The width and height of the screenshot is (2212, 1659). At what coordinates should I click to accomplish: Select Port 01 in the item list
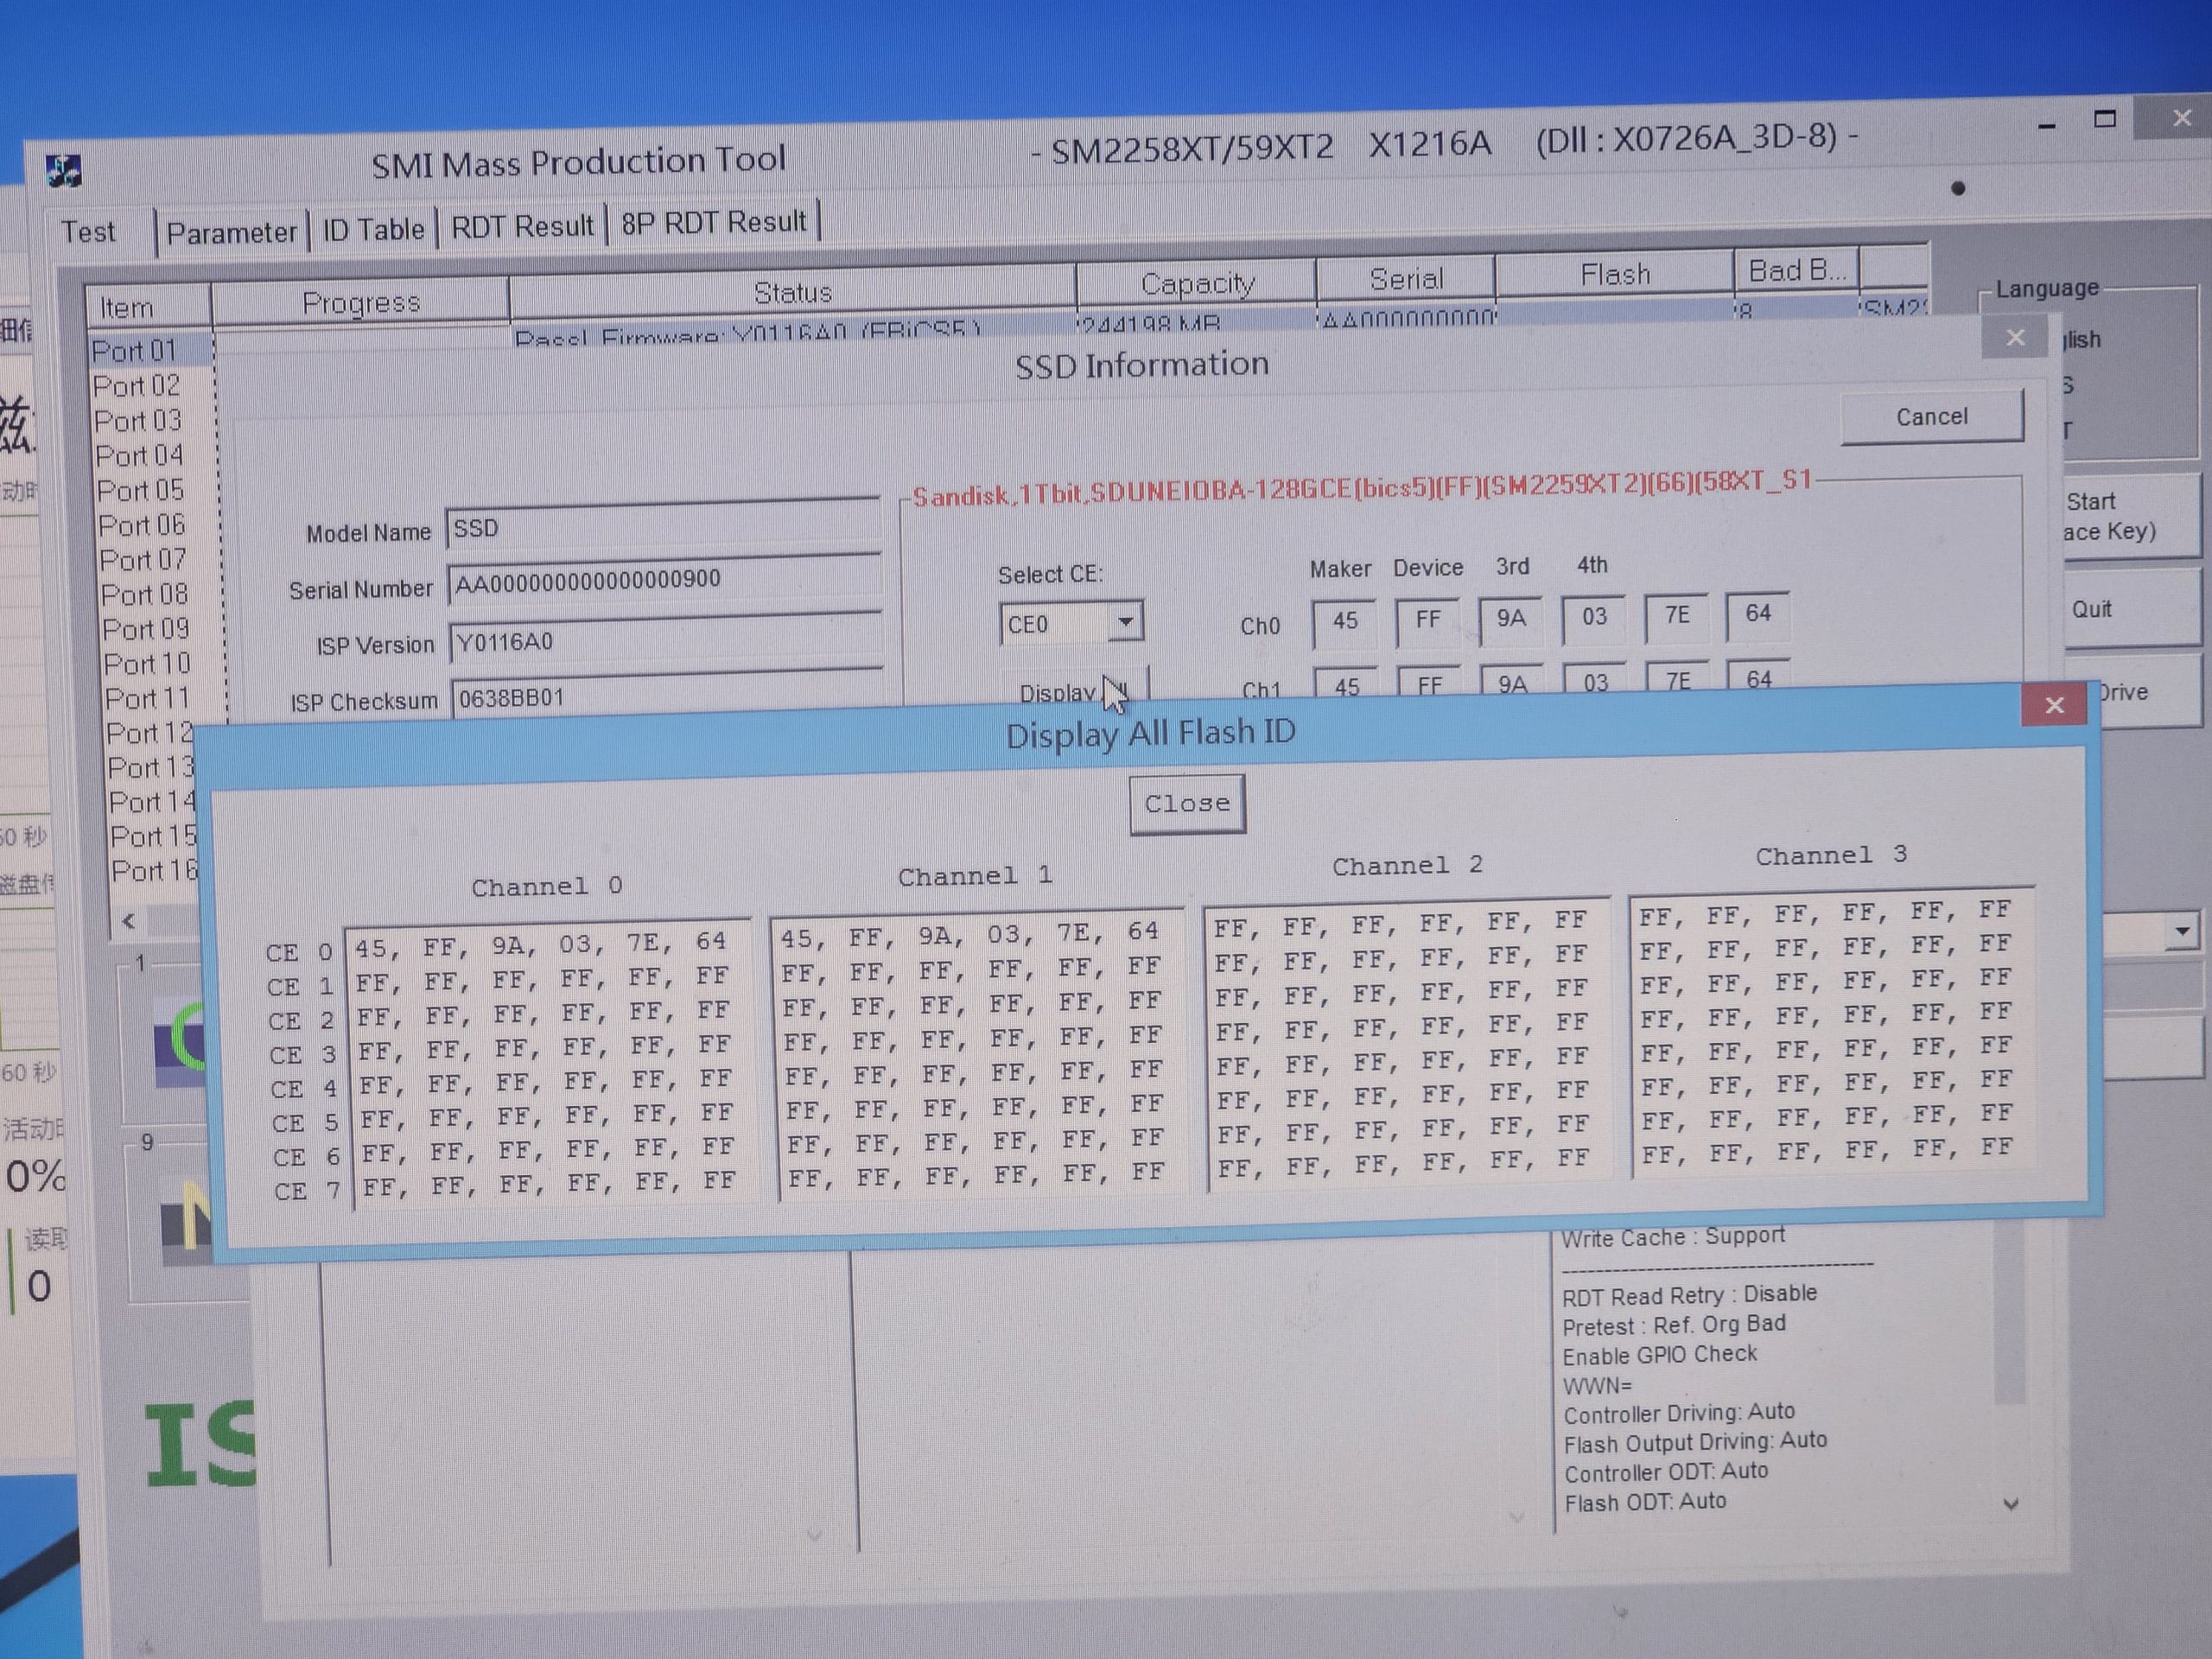(x=135, y=351)
